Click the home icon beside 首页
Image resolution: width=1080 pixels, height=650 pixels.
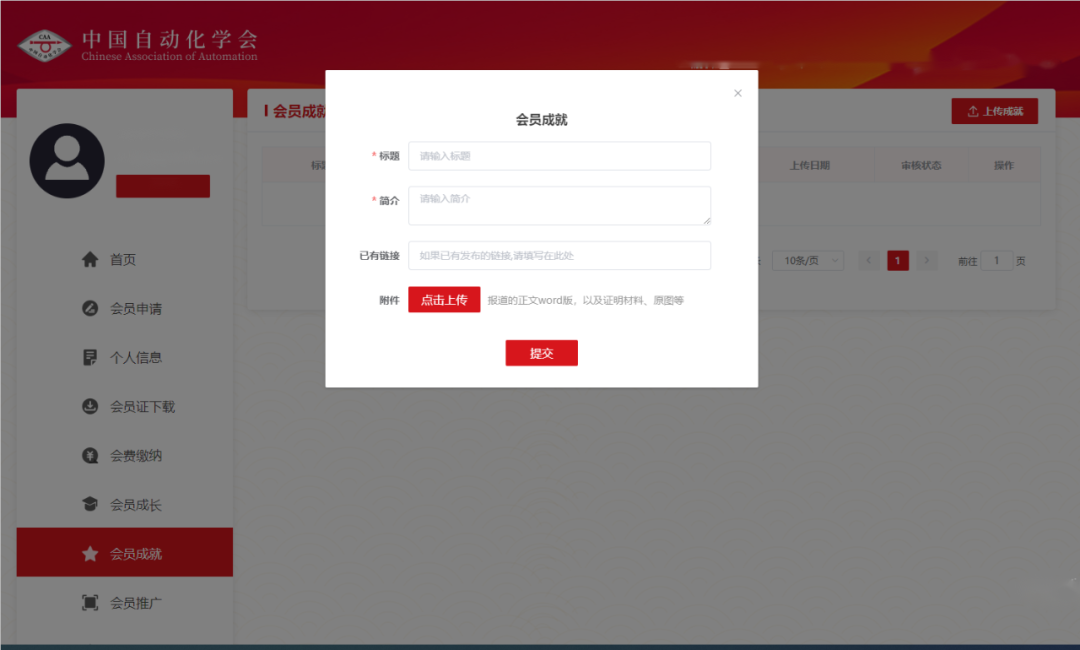point(90,260)
